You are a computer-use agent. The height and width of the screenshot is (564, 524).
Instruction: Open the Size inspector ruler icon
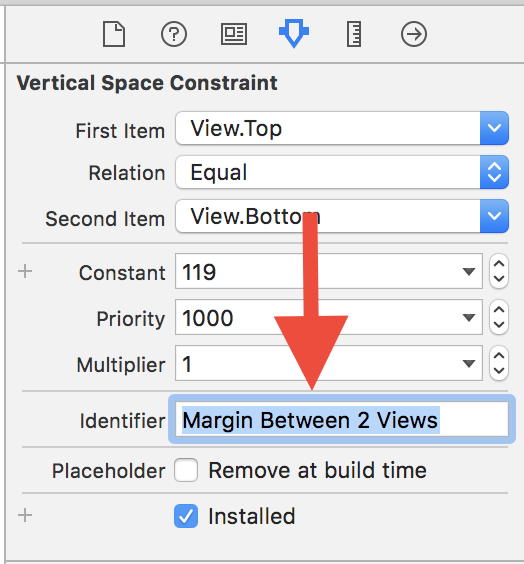click(x=354, y=34)
